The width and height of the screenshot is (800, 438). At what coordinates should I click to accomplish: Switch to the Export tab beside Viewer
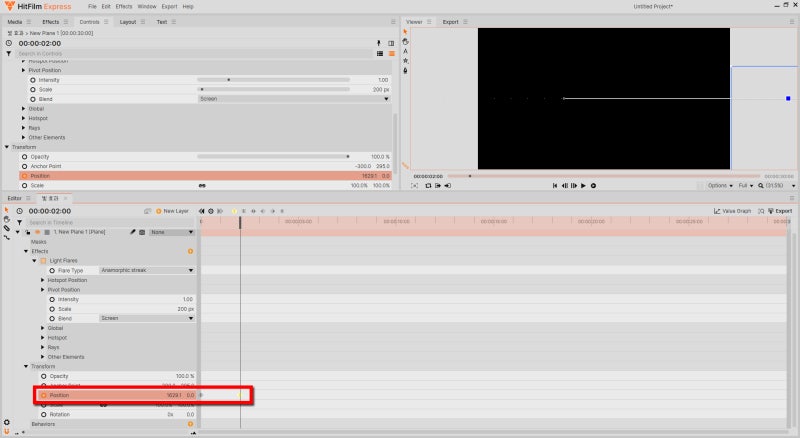(x=451, y=22)
